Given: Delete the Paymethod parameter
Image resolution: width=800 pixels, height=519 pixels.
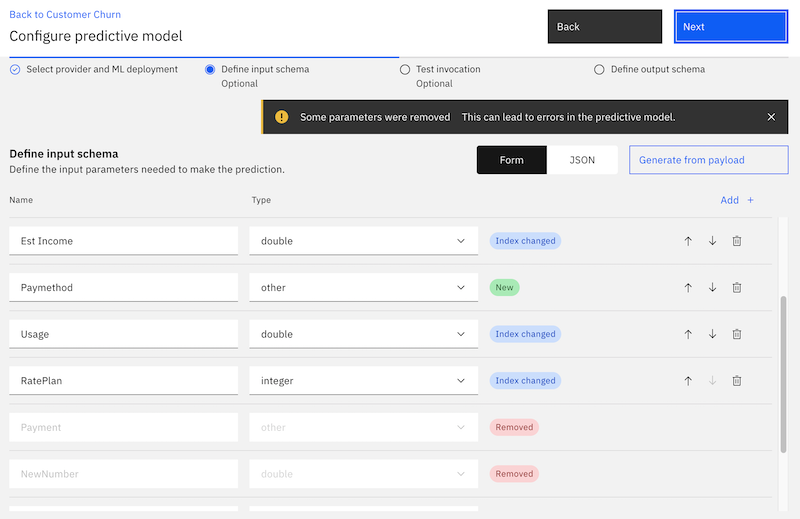Looking at the screenshot, I should 737,287.
